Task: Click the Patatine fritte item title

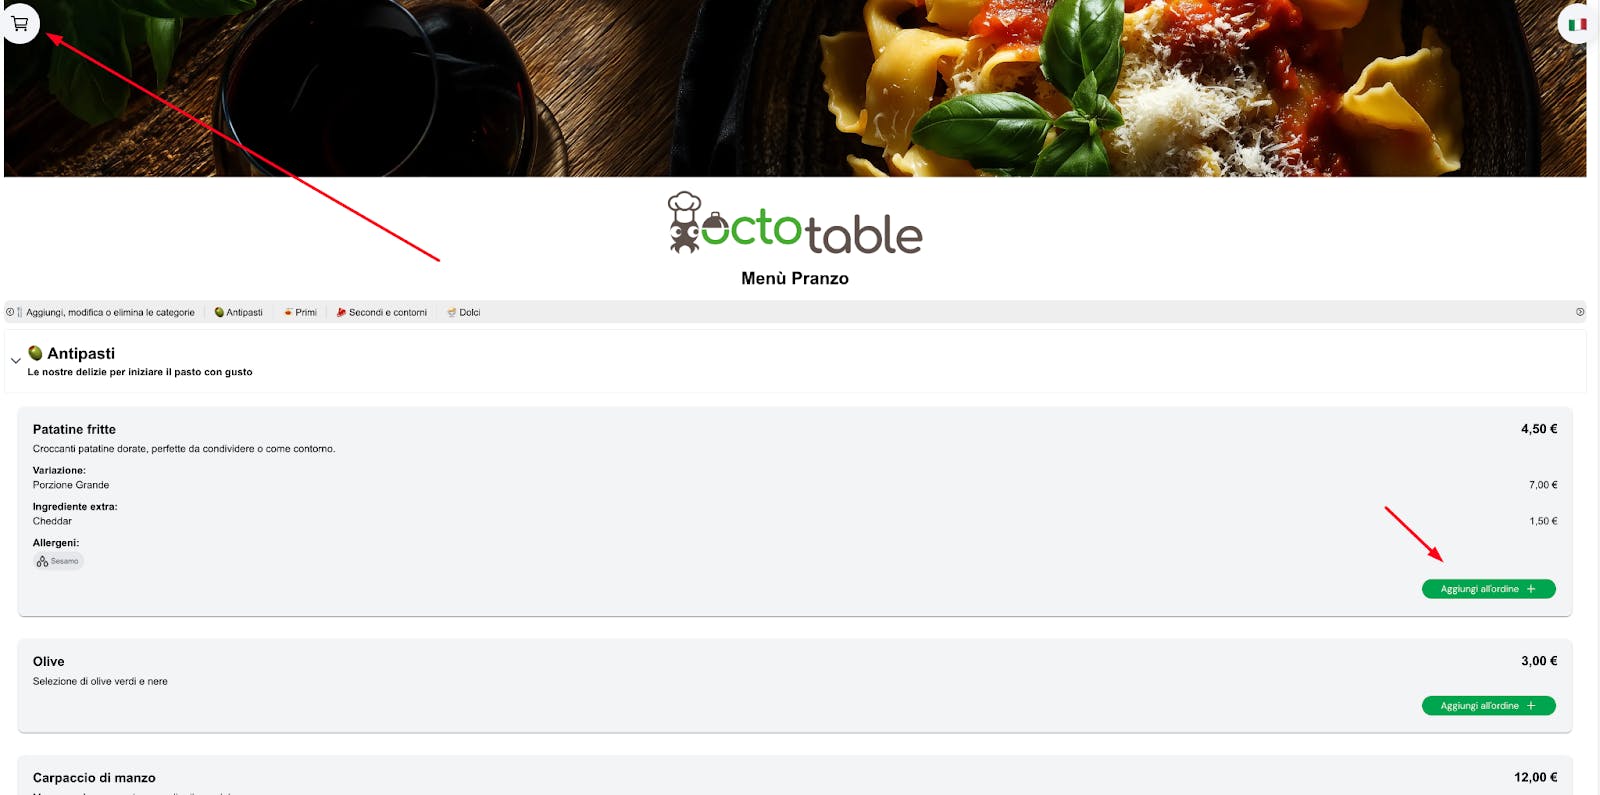Action: (x=74, y=429)
